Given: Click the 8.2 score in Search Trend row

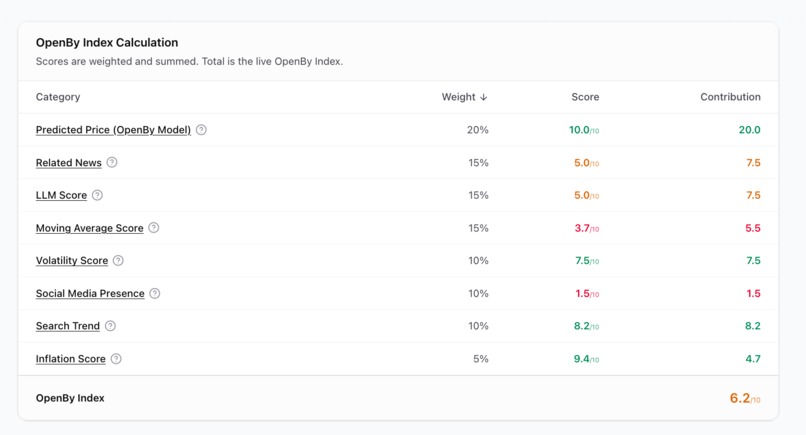Looking at the screenshot, I should pyautogui.click(x=587, y=326).
